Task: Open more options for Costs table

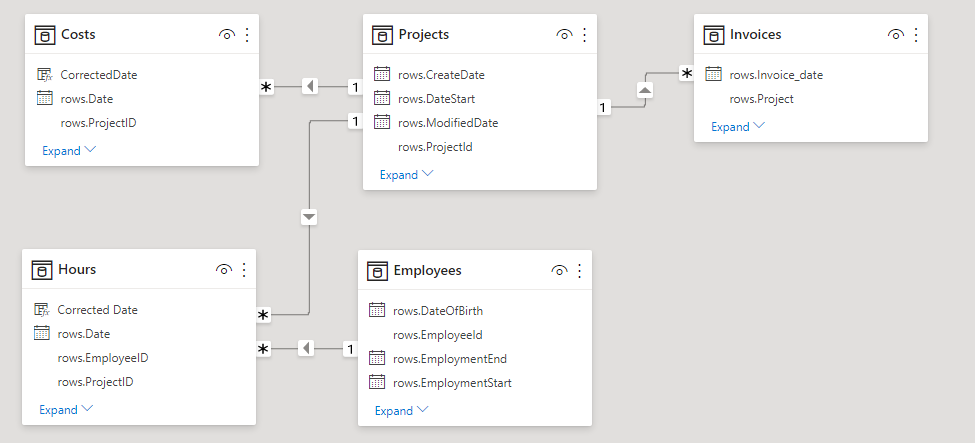Action: tap(247, 35)
